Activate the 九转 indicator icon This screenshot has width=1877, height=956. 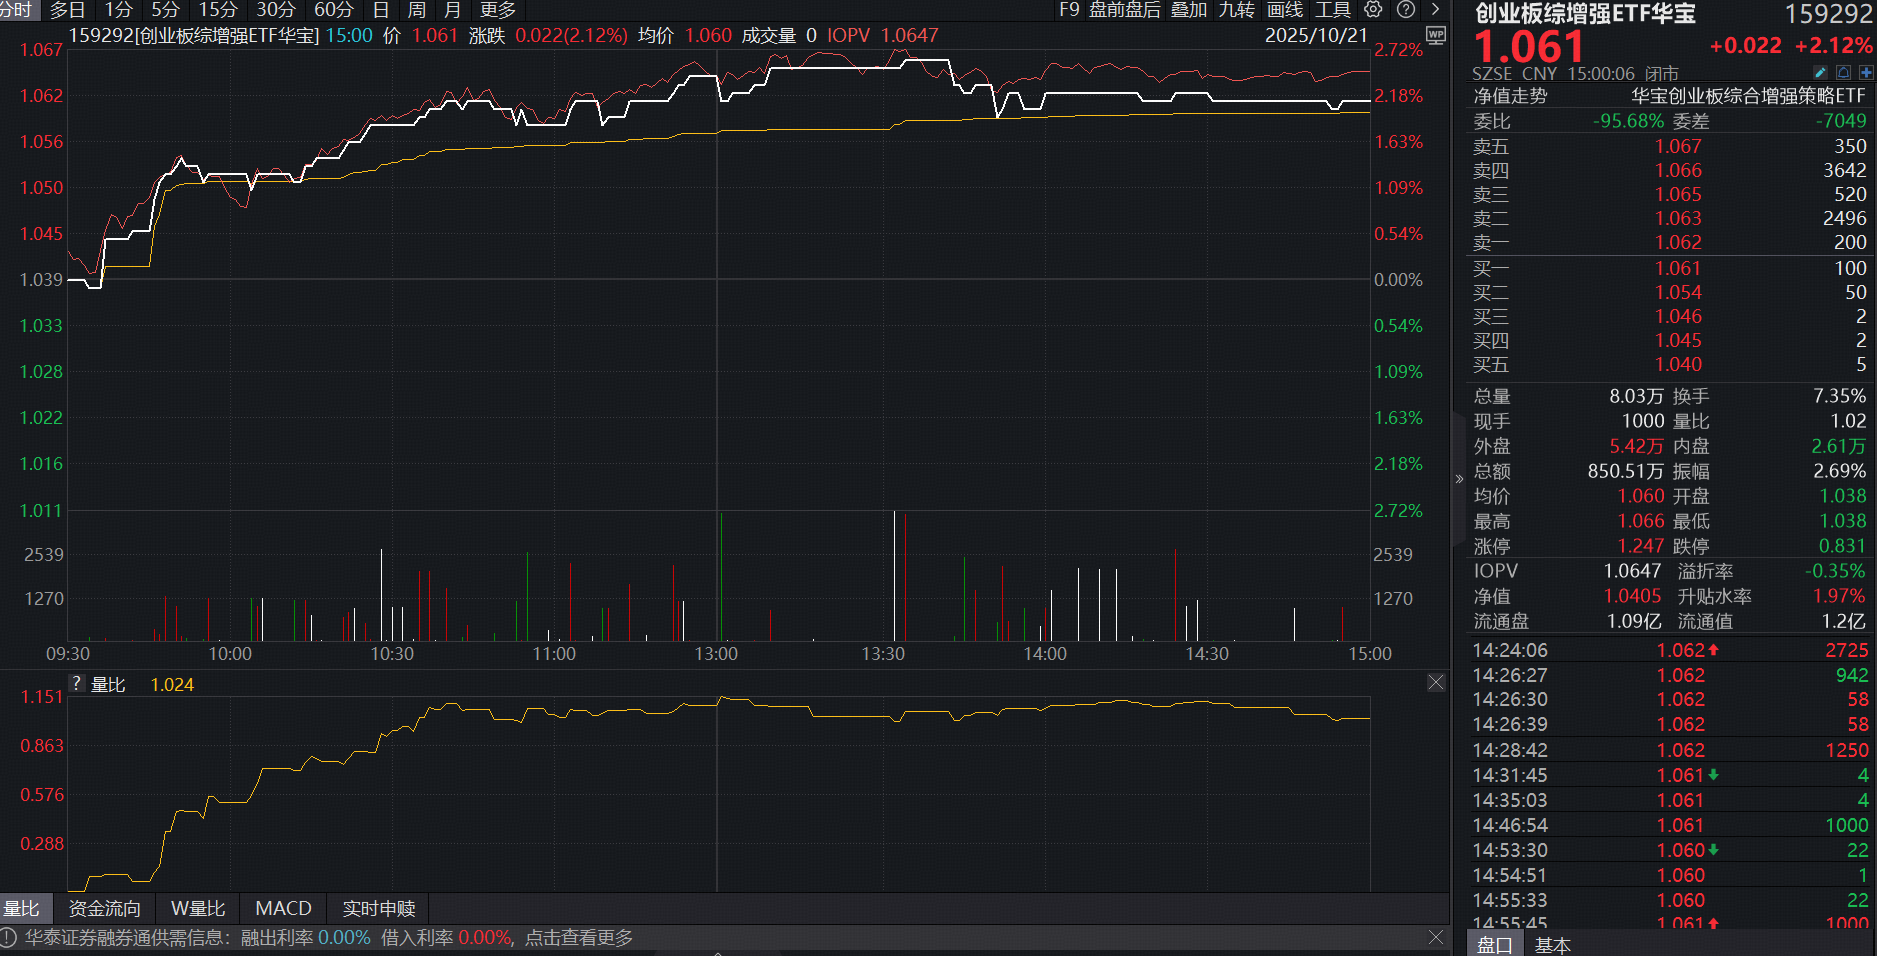(x=1235, y=11)
